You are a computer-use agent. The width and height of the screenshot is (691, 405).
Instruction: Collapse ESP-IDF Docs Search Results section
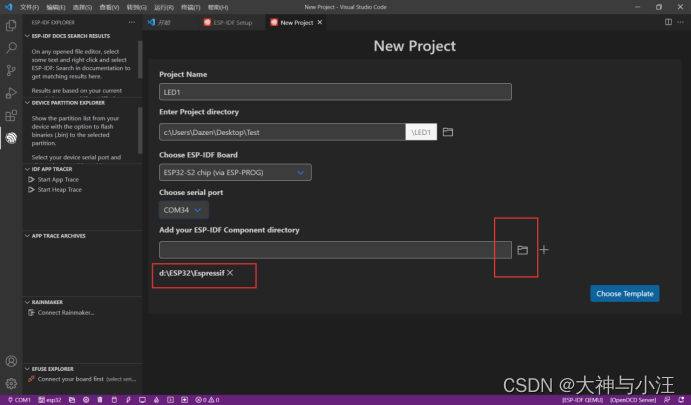(71, 36)
